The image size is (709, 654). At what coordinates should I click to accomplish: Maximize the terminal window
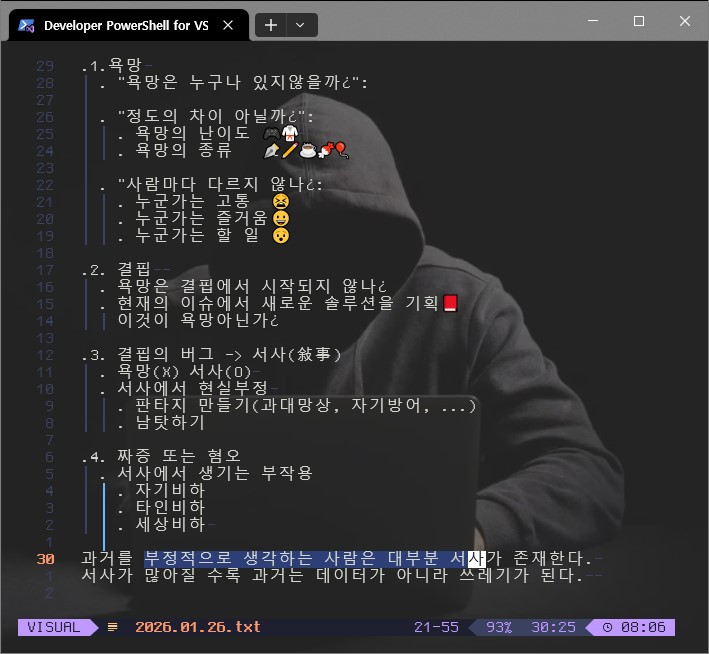(x=638, y=21)
